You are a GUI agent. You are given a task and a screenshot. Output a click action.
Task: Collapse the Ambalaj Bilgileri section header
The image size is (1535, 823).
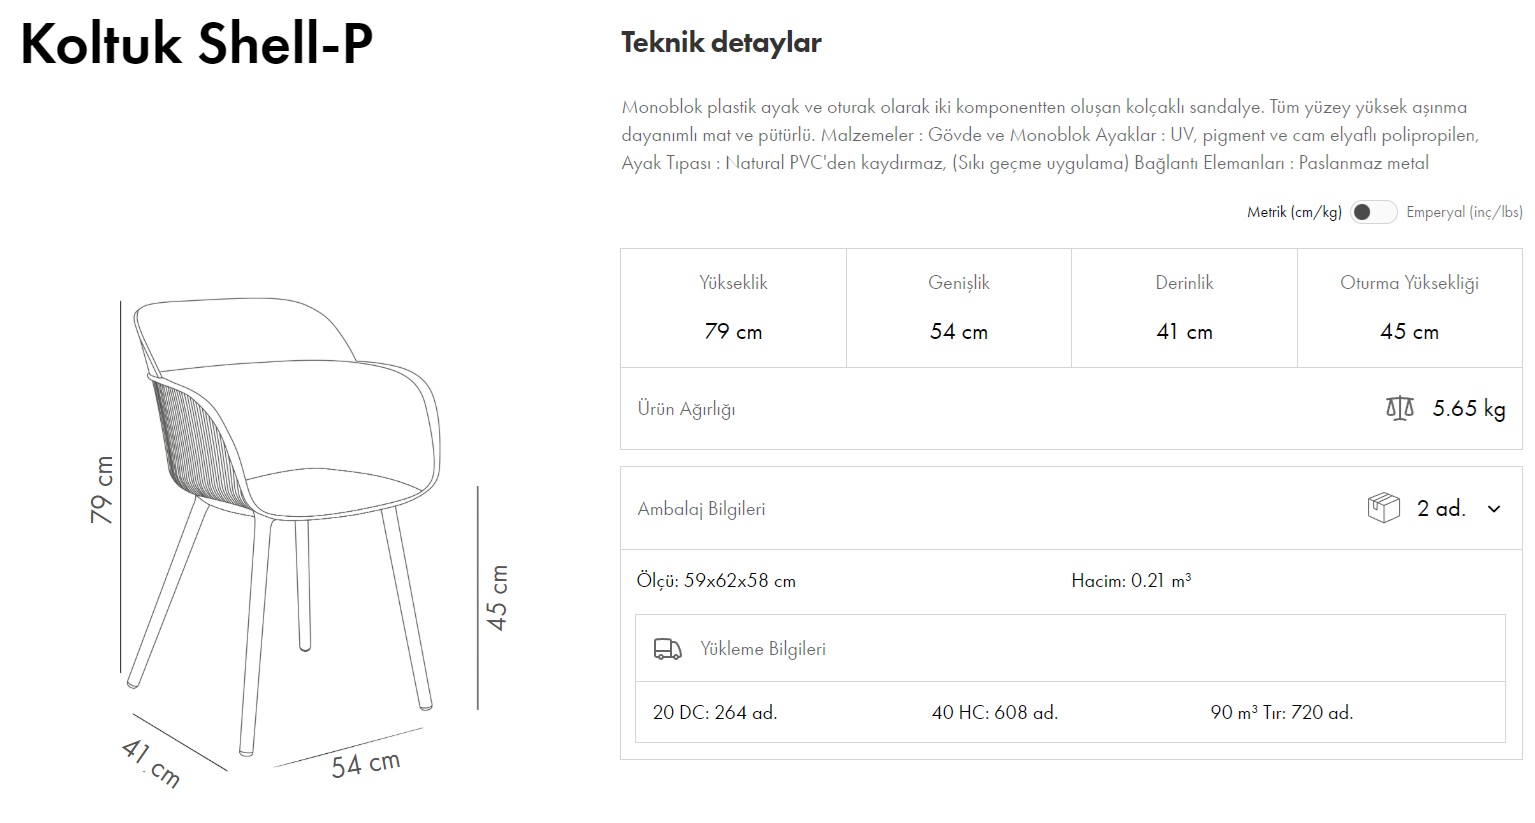(701, 509)
